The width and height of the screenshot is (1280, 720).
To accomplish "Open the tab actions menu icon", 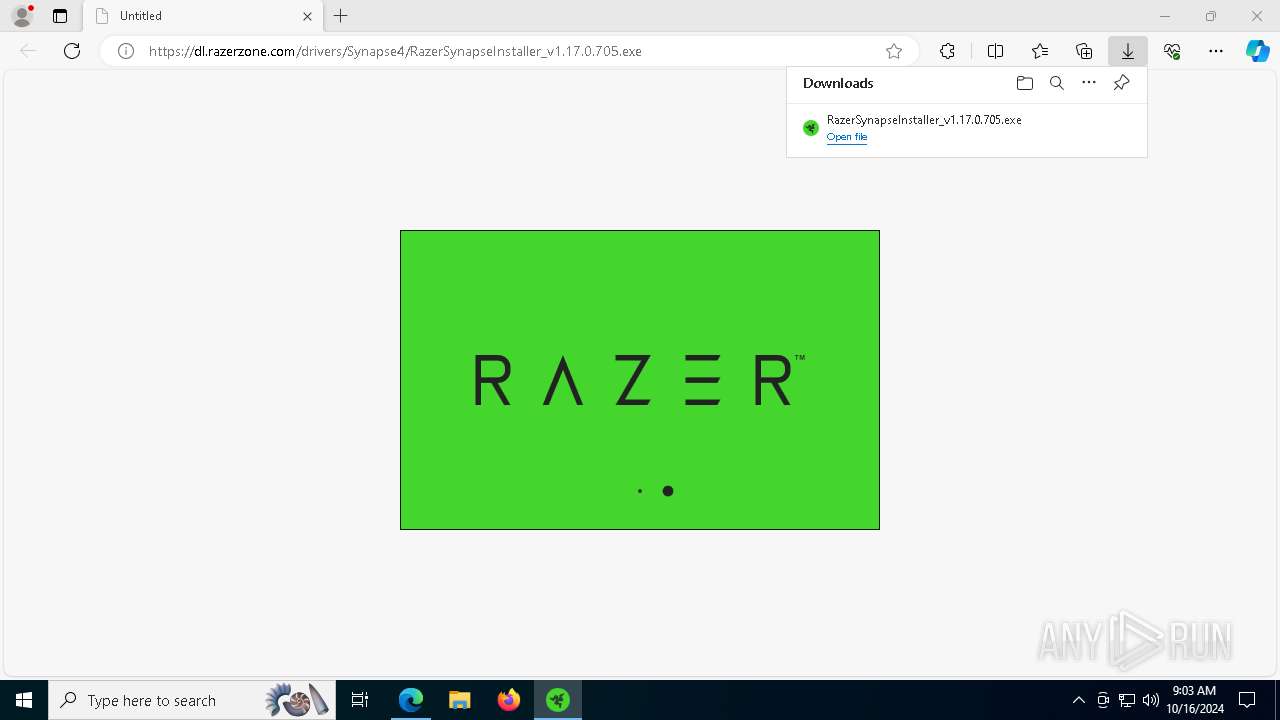I will (x=60, y=16).
